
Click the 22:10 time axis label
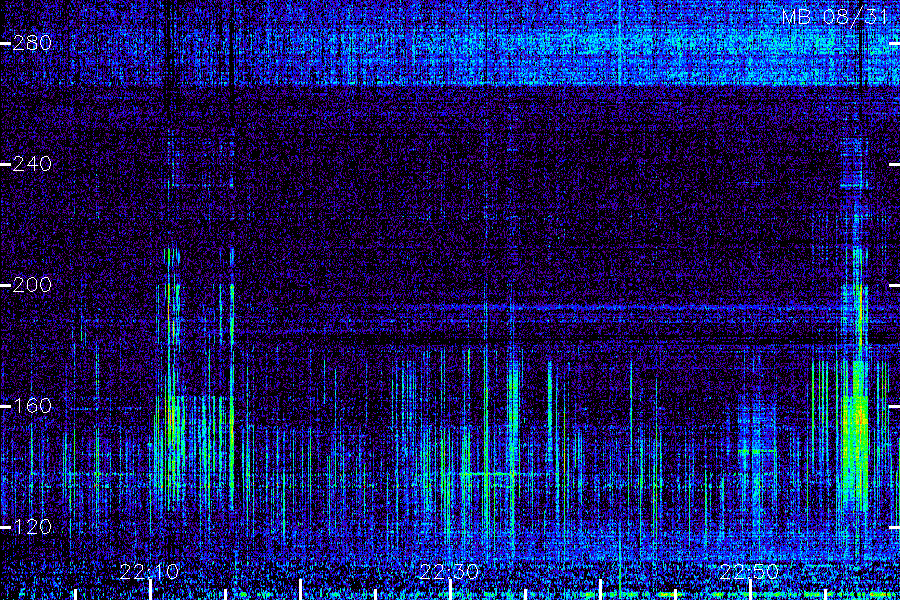(149, 572)
